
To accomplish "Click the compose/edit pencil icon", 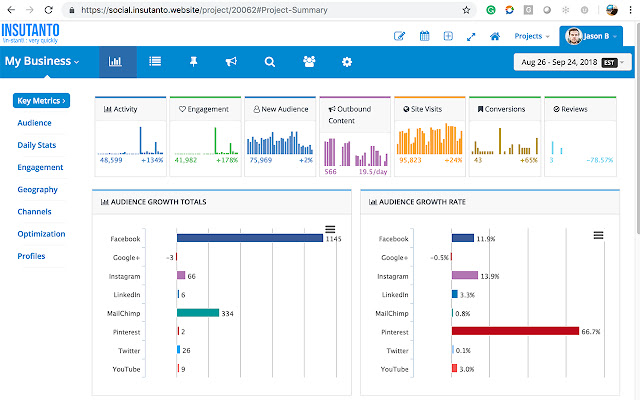I will coord(399,36).
